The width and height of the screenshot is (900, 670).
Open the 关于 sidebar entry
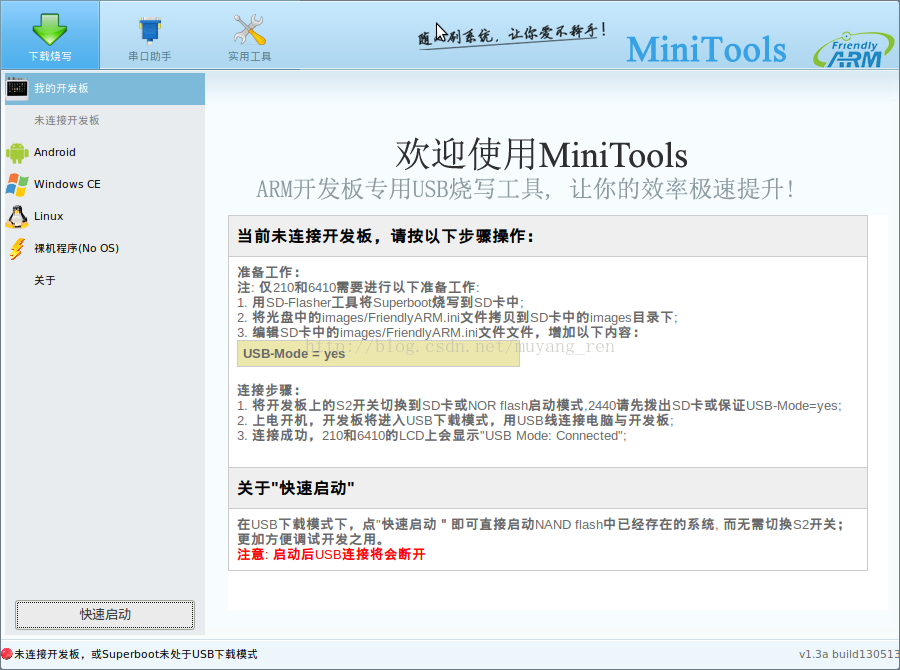105,281
